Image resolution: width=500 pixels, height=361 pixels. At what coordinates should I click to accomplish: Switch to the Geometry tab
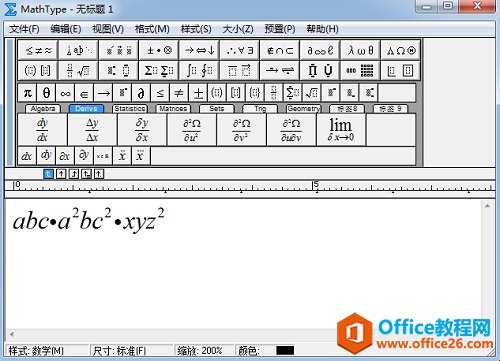coord(304,109)
